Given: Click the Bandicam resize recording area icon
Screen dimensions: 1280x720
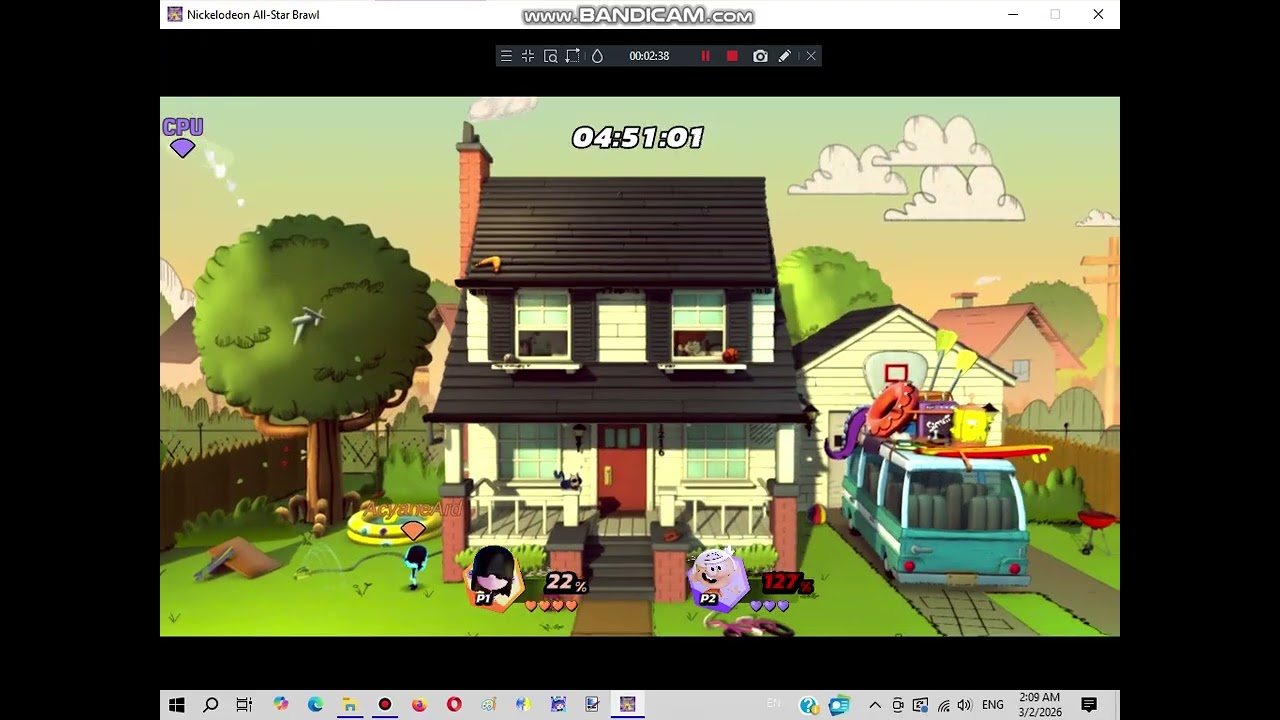Looking at the screenshot, I should coord(573,56).
